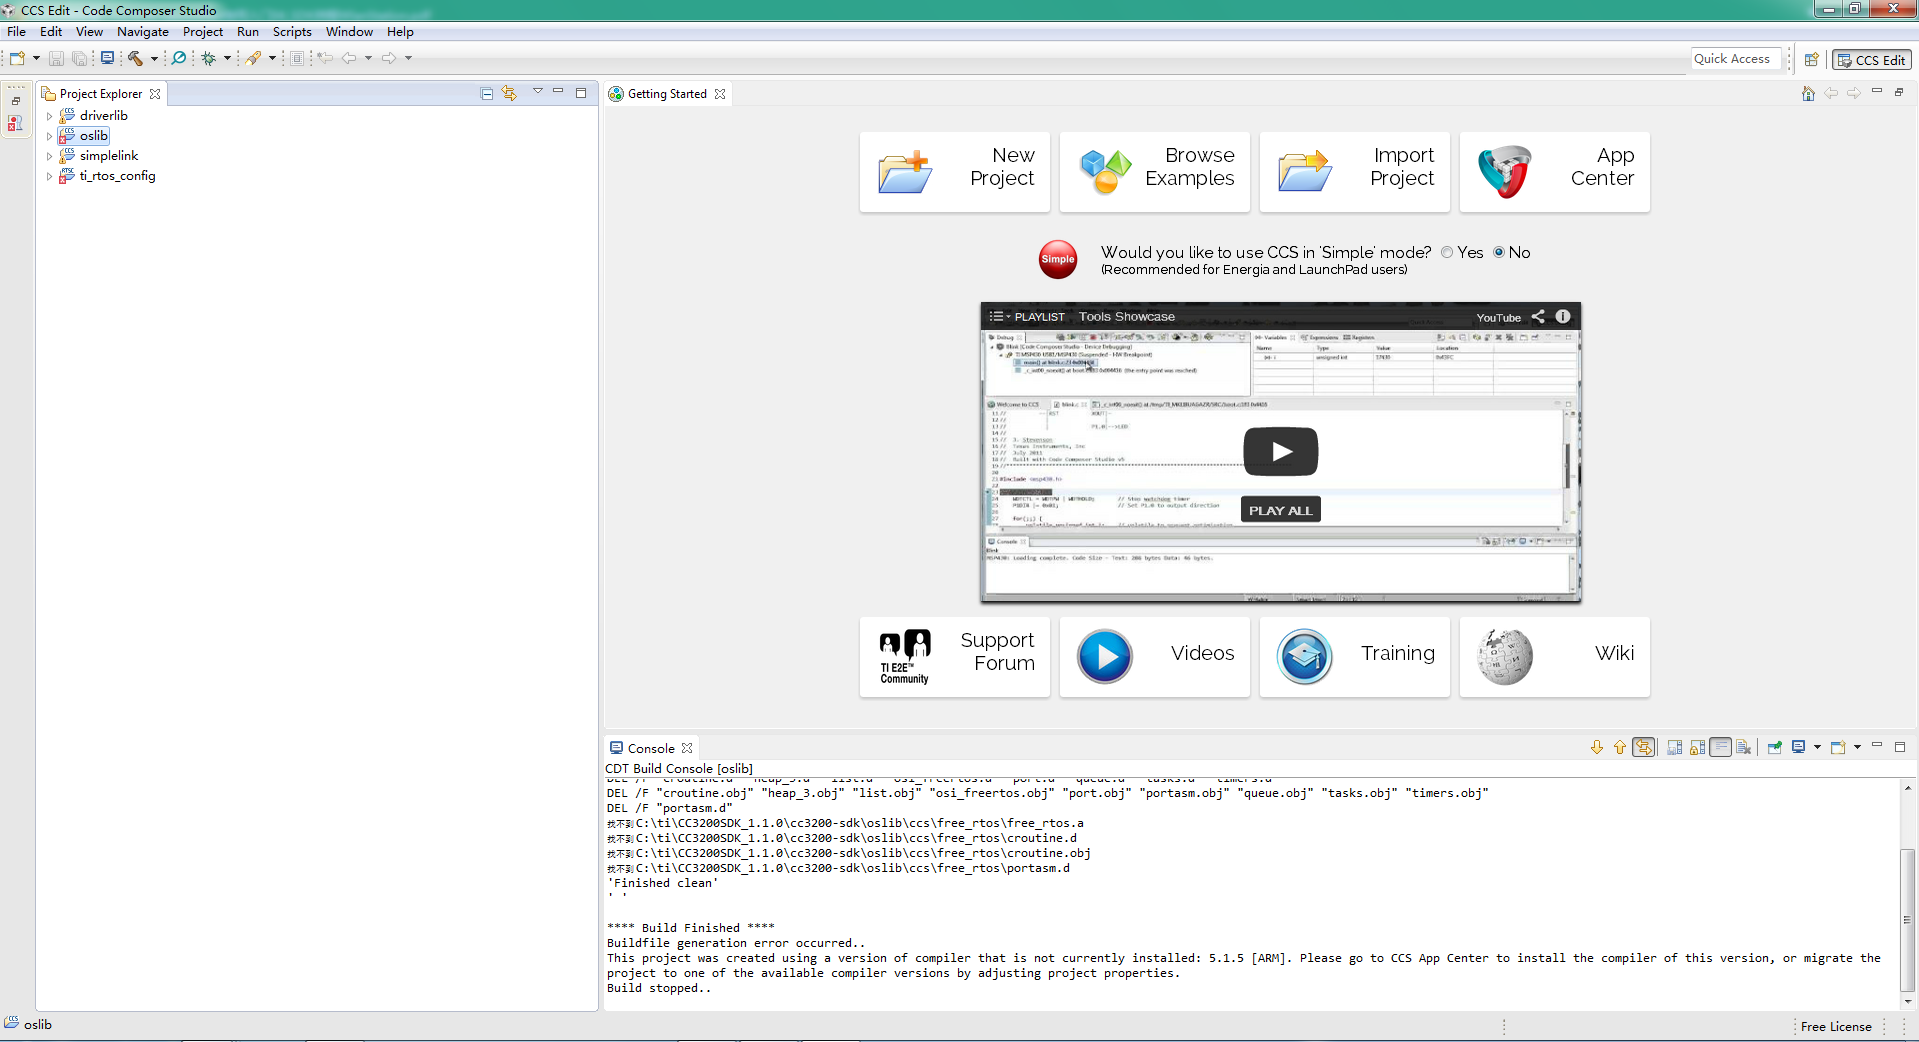Click the flashlight toolbar icon
1919x1042 pixels.
pos(254,58)
